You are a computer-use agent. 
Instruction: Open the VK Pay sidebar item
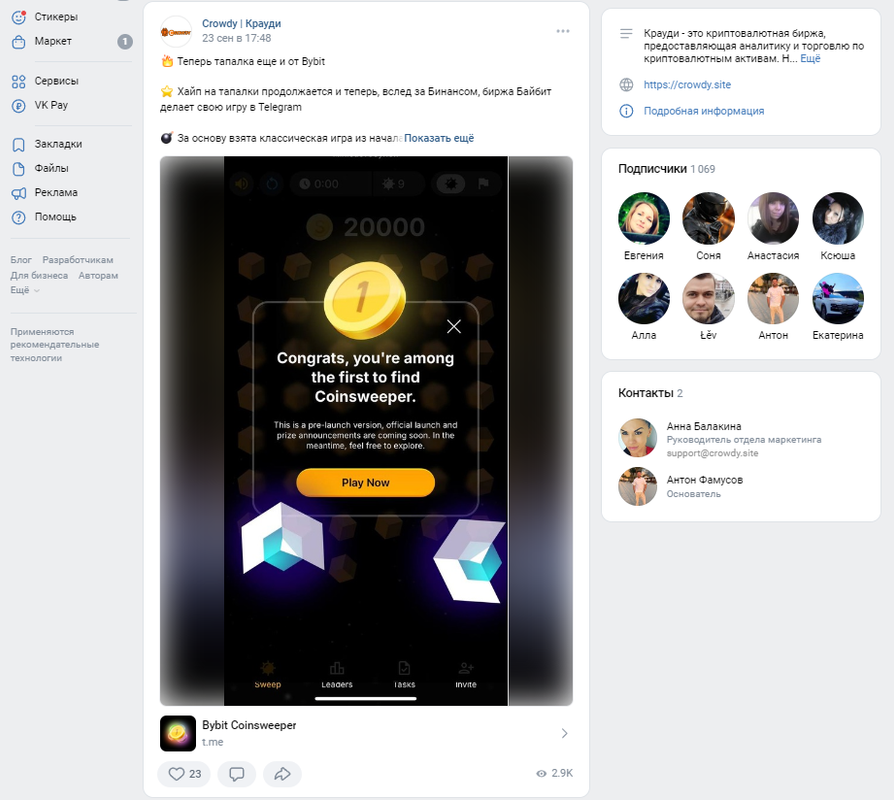(x=51, y=105)
